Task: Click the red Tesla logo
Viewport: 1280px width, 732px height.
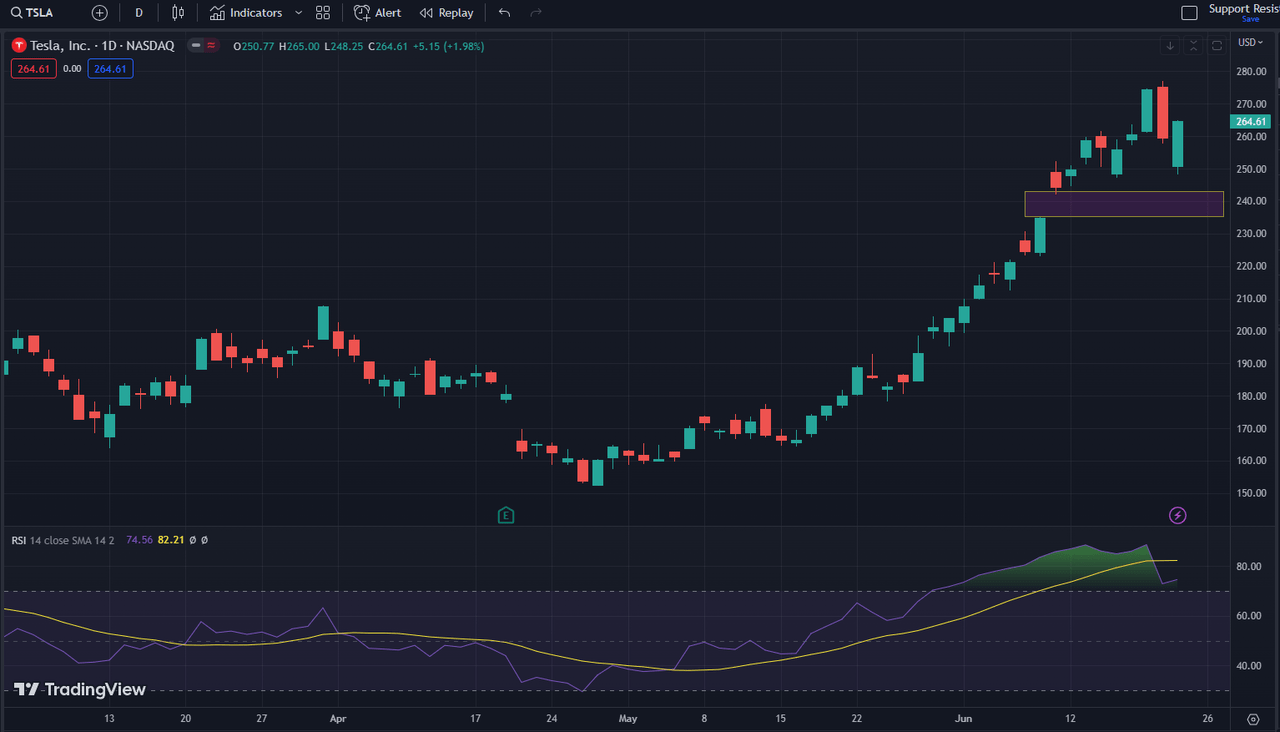Action: [x=19, y=46]
